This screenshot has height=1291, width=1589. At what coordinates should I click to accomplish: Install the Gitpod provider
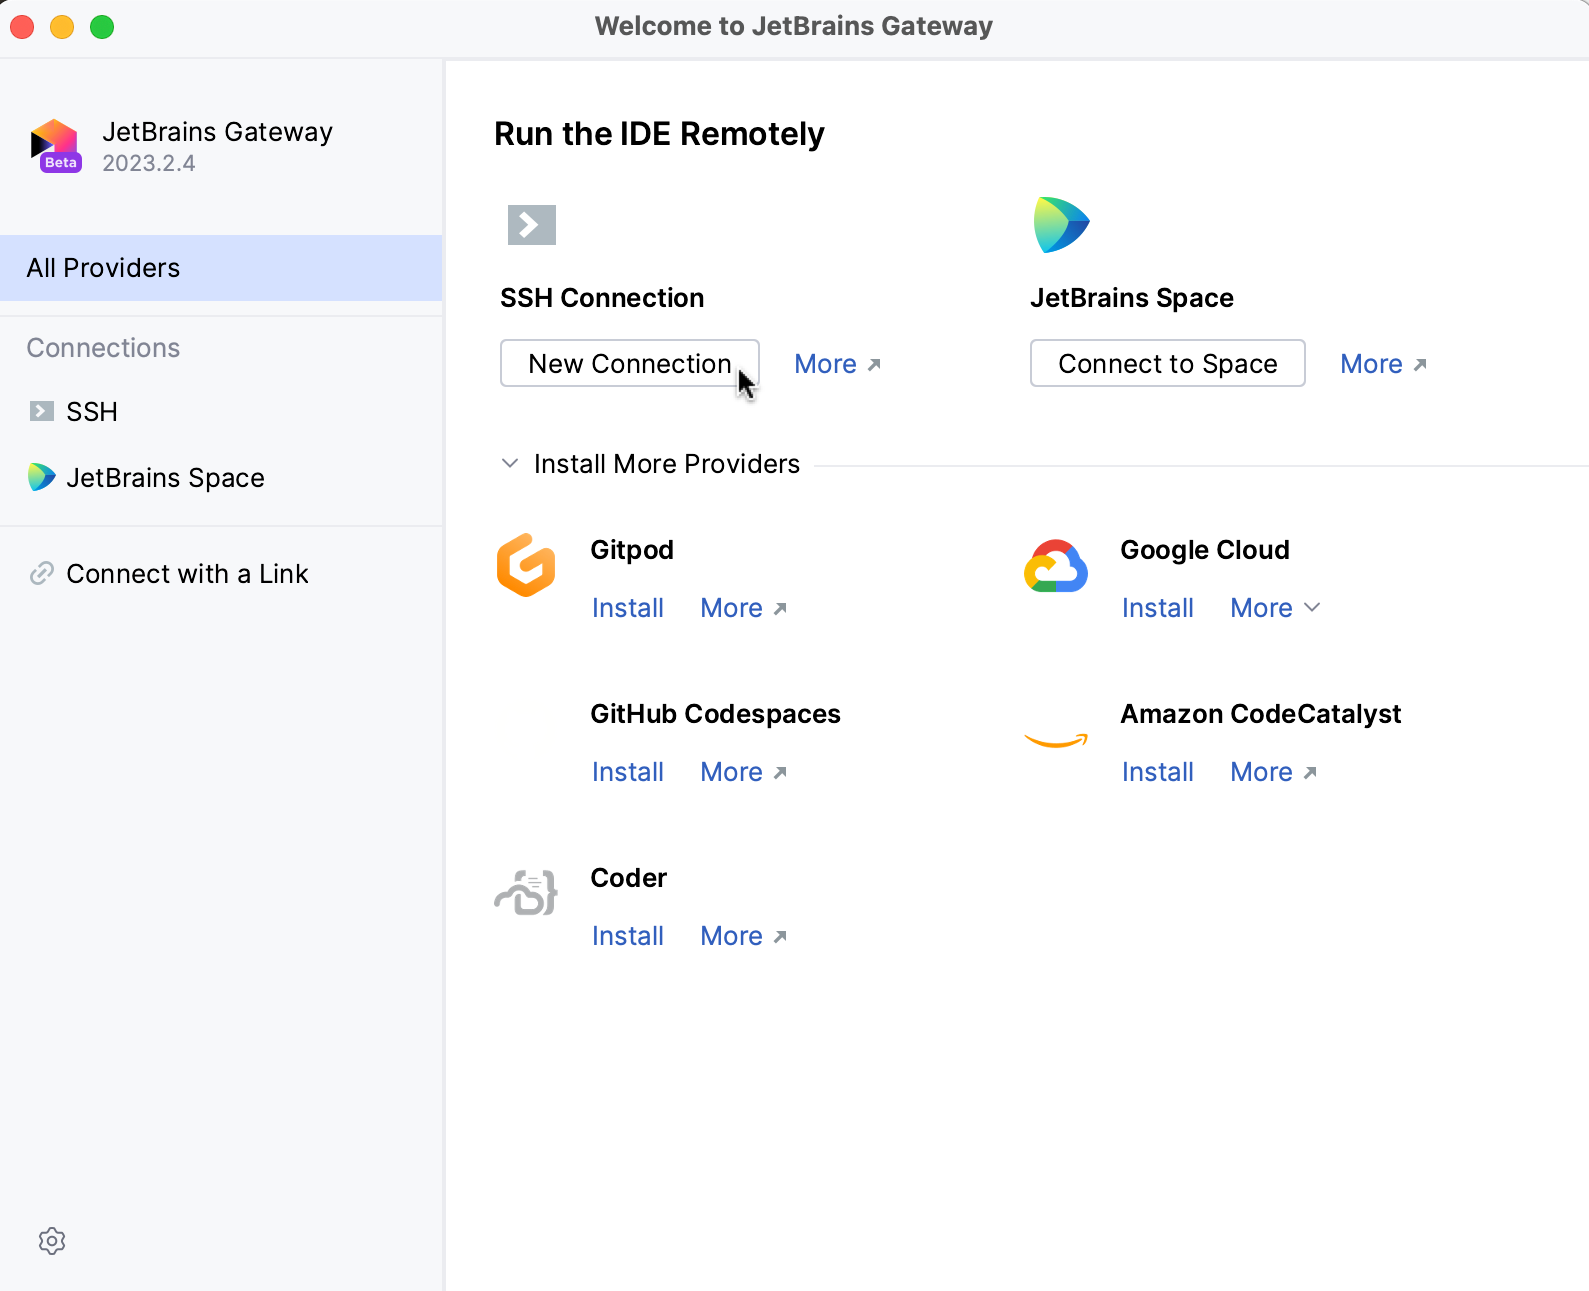[628, 608]
